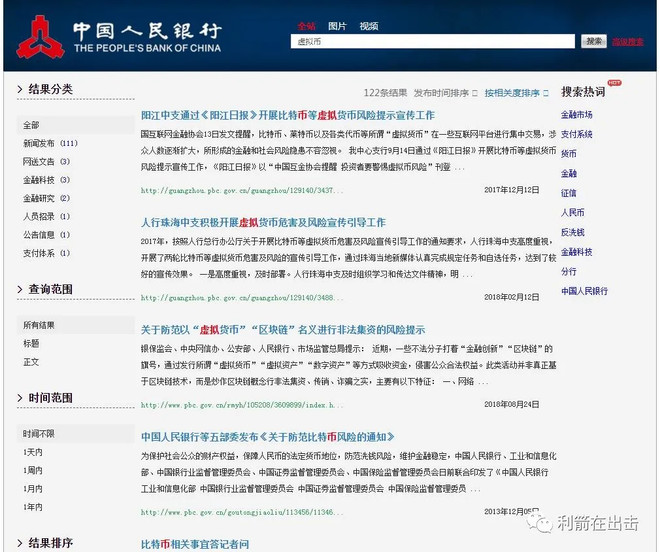
Task: Click the 2018年02月12日 result date
Action: [x=511, y=297]
